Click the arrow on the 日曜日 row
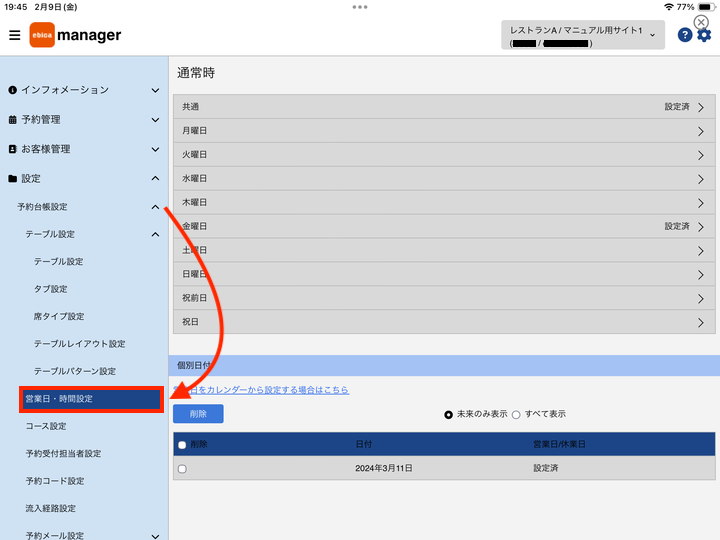Screen dimensions: 720x540 click(701, 275)
